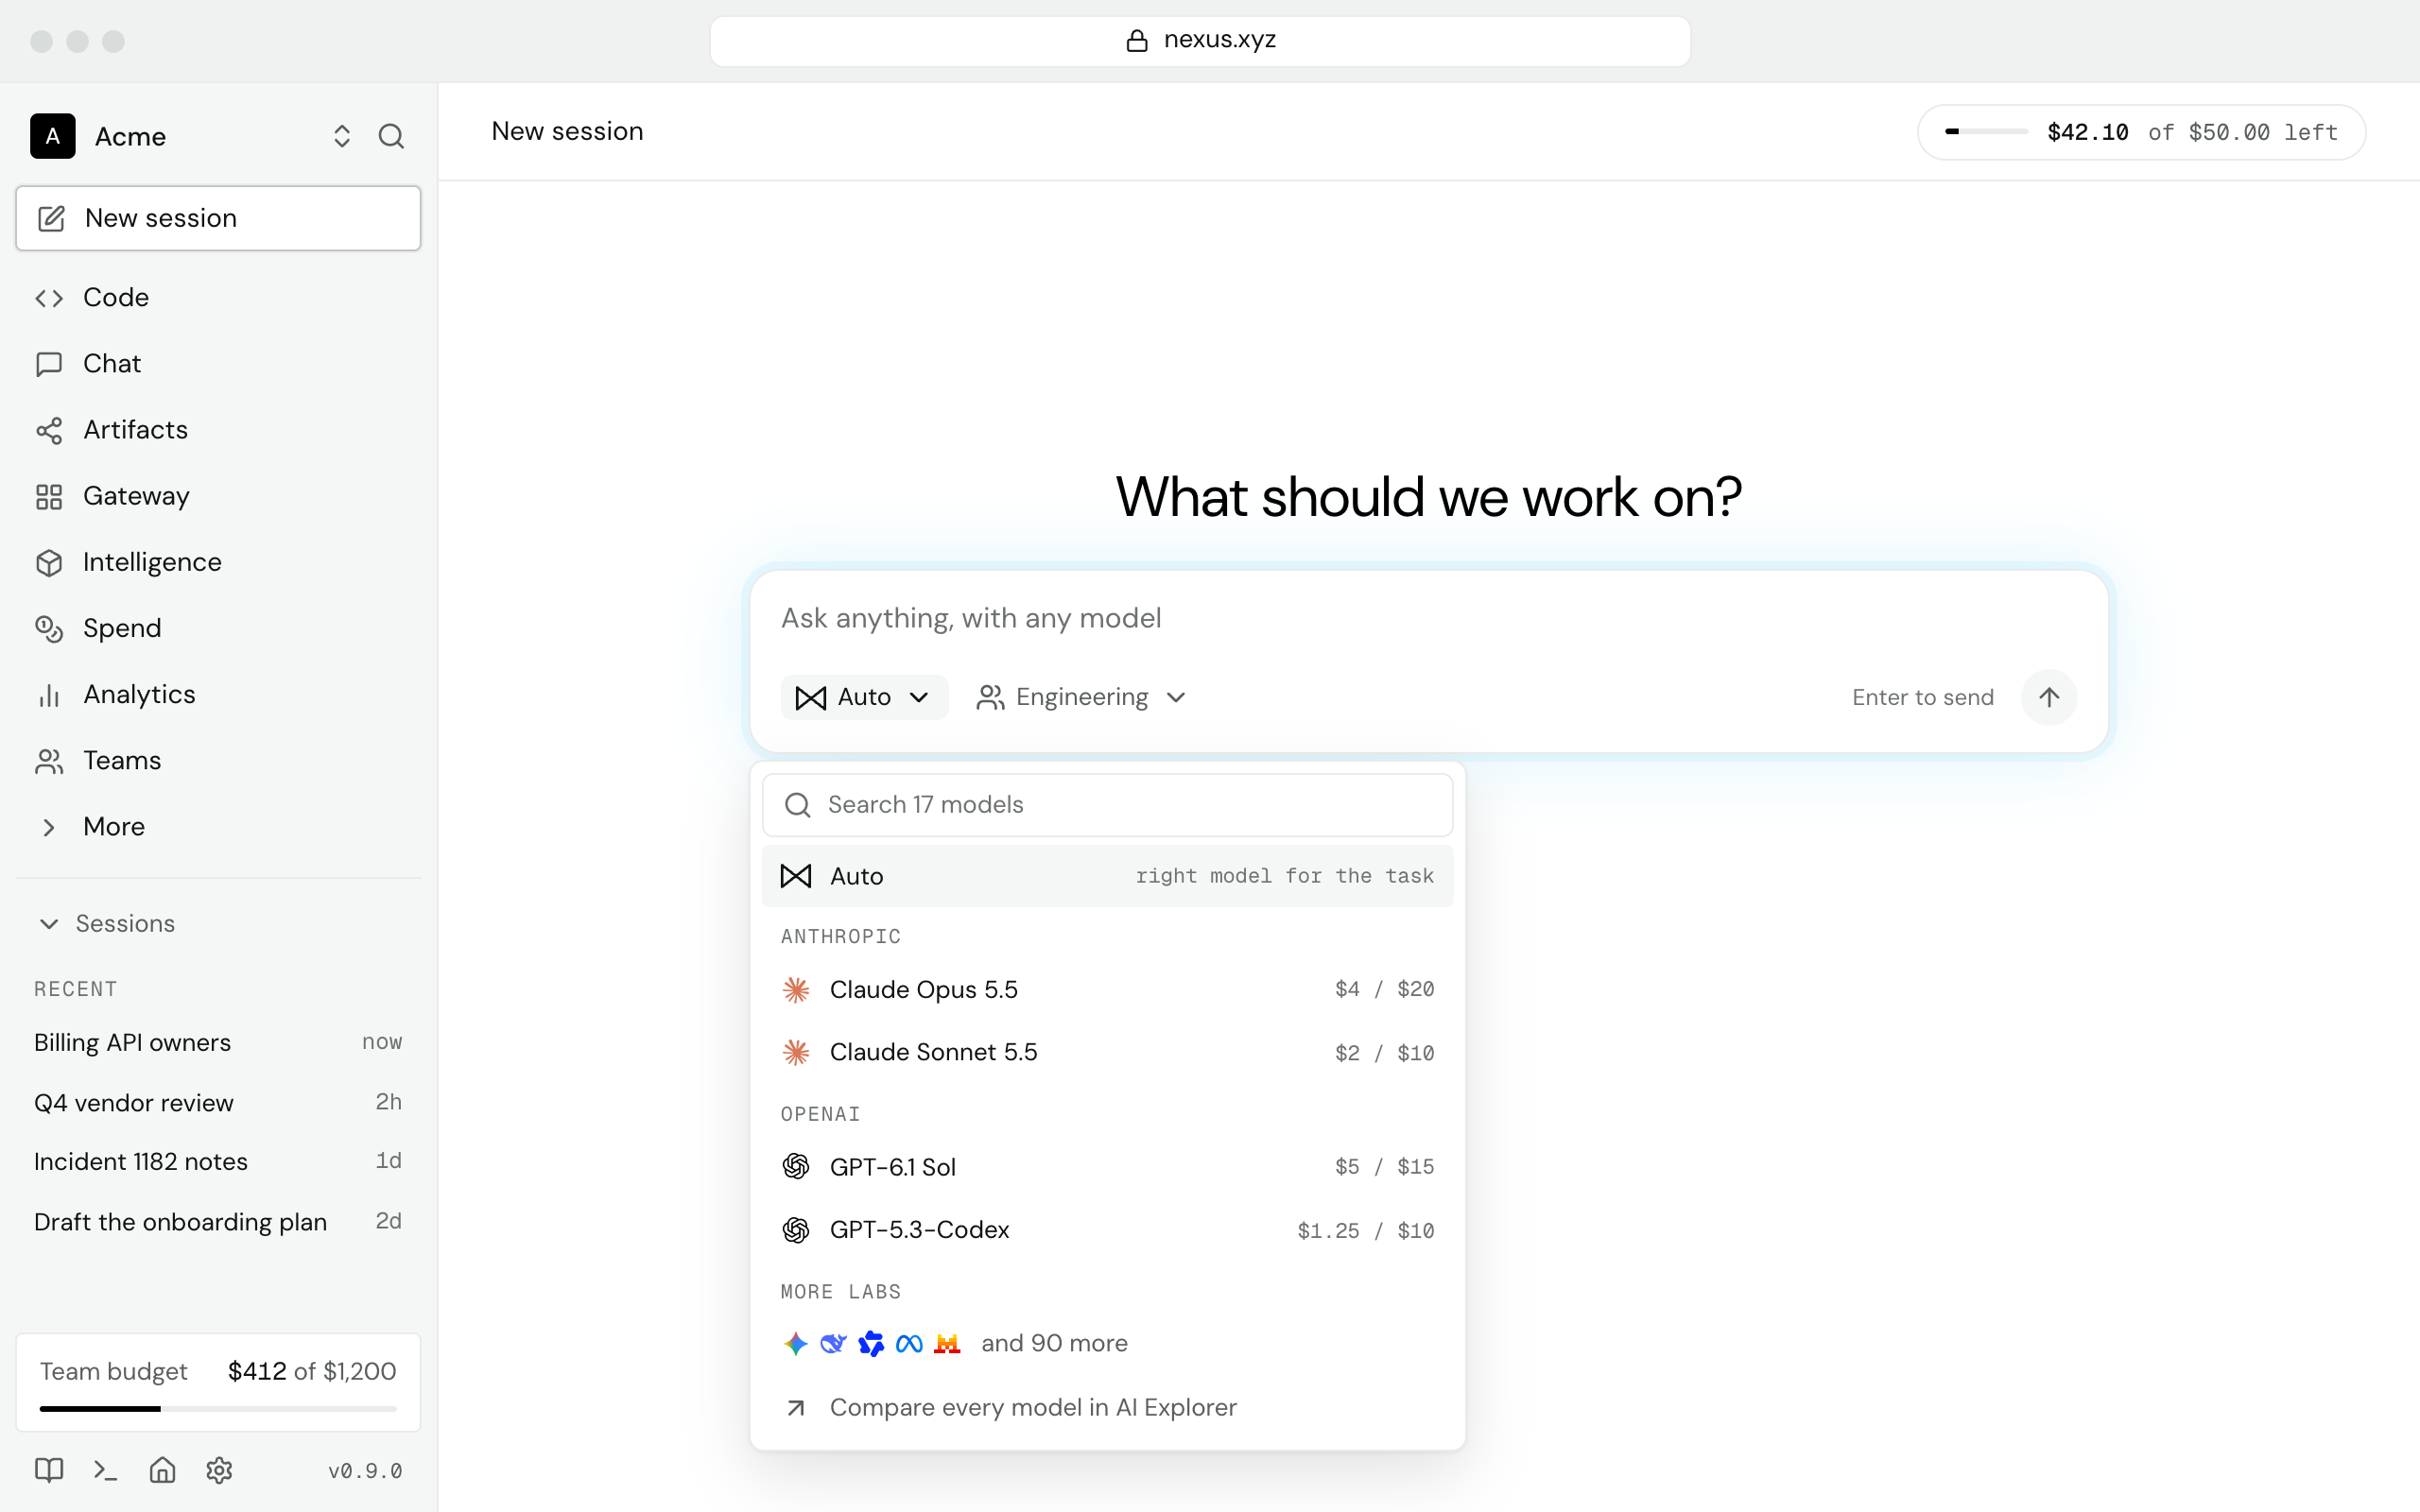Open the terminal prompt icon
Viewport: 2420px width, 1512px height.
(105, 1470)
